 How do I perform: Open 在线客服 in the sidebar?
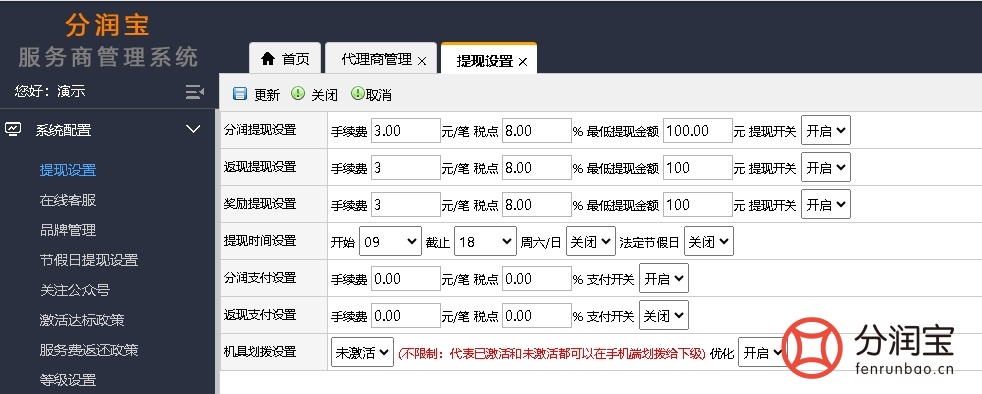click(x=68, y=200)
